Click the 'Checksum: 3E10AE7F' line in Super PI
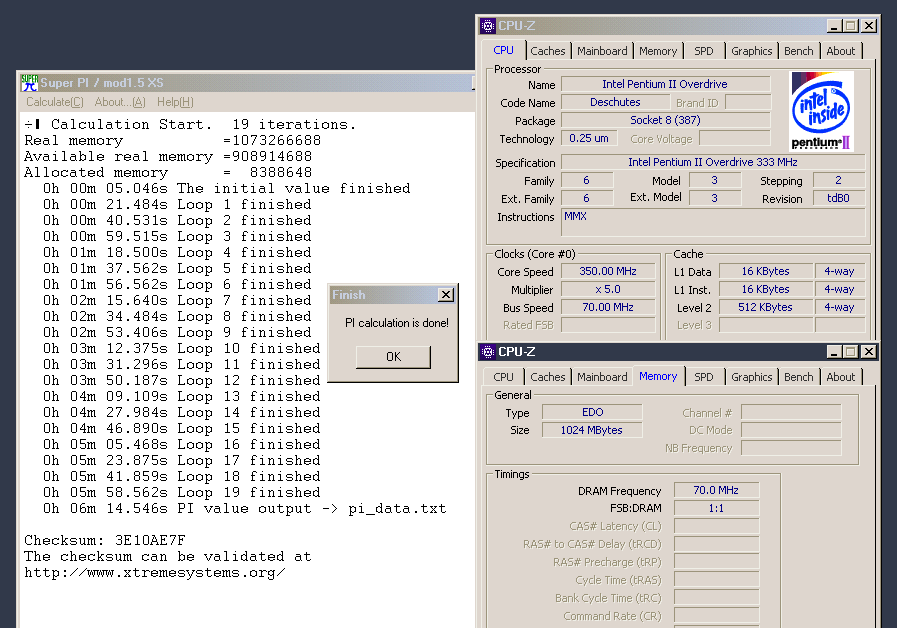 pos(105,540)
